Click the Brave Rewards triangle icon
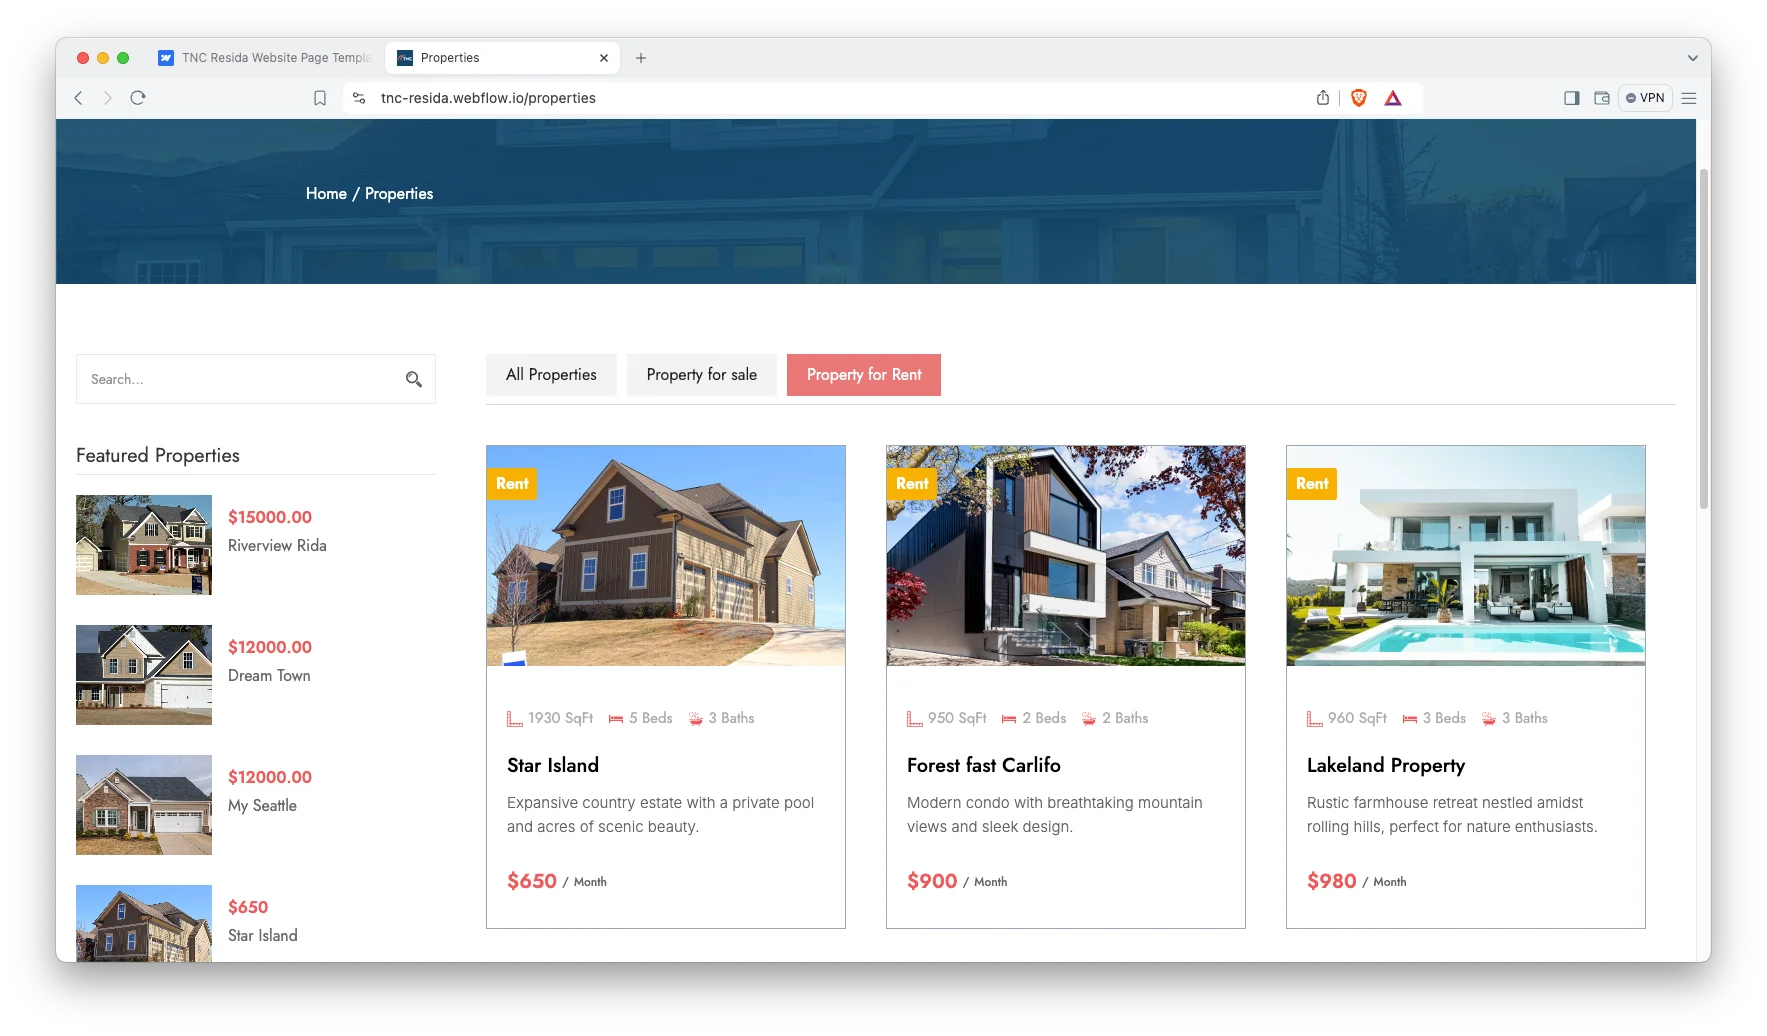 point(1393,98)
